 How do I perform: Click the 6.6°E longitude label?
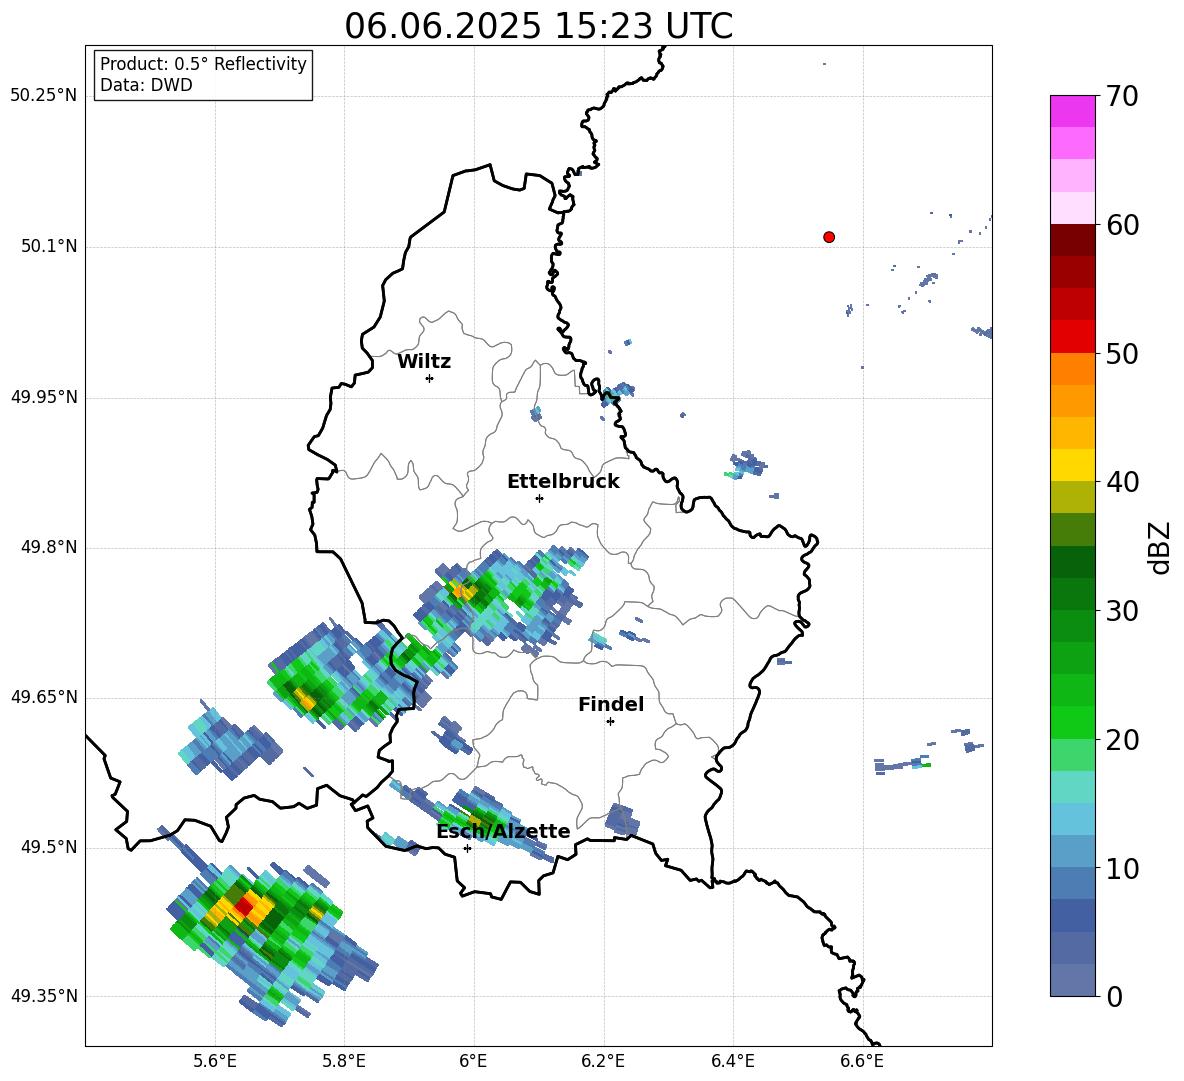pyautogui.click(x=862, y=1062)
